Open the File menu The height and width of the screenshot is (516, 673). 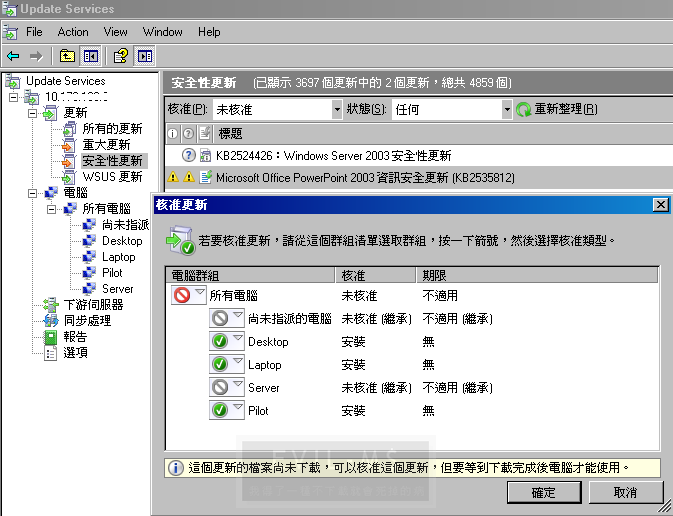(x=34, y=32)
